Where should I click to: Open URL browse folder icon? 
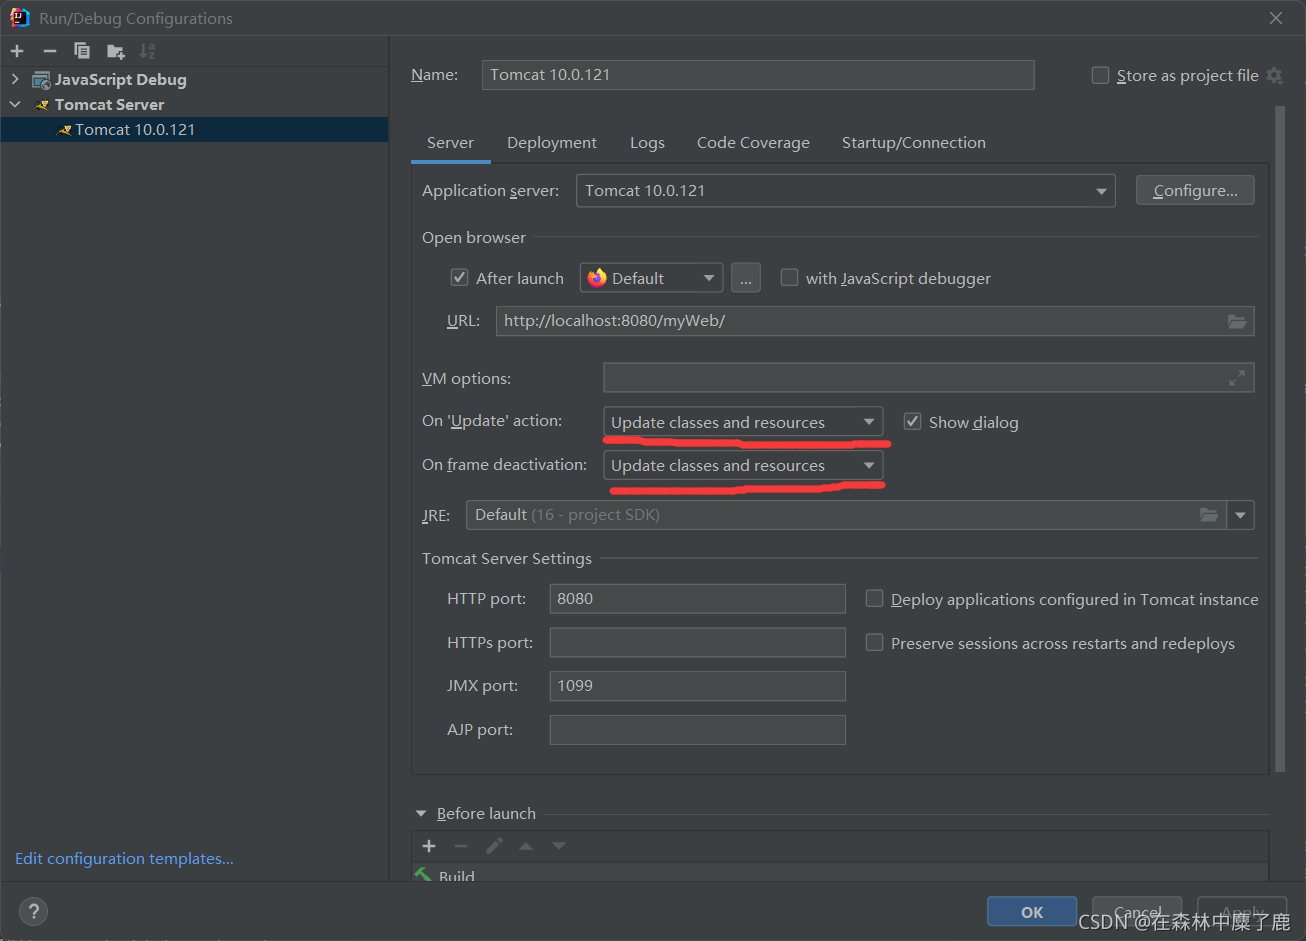tap(1237, 321)
